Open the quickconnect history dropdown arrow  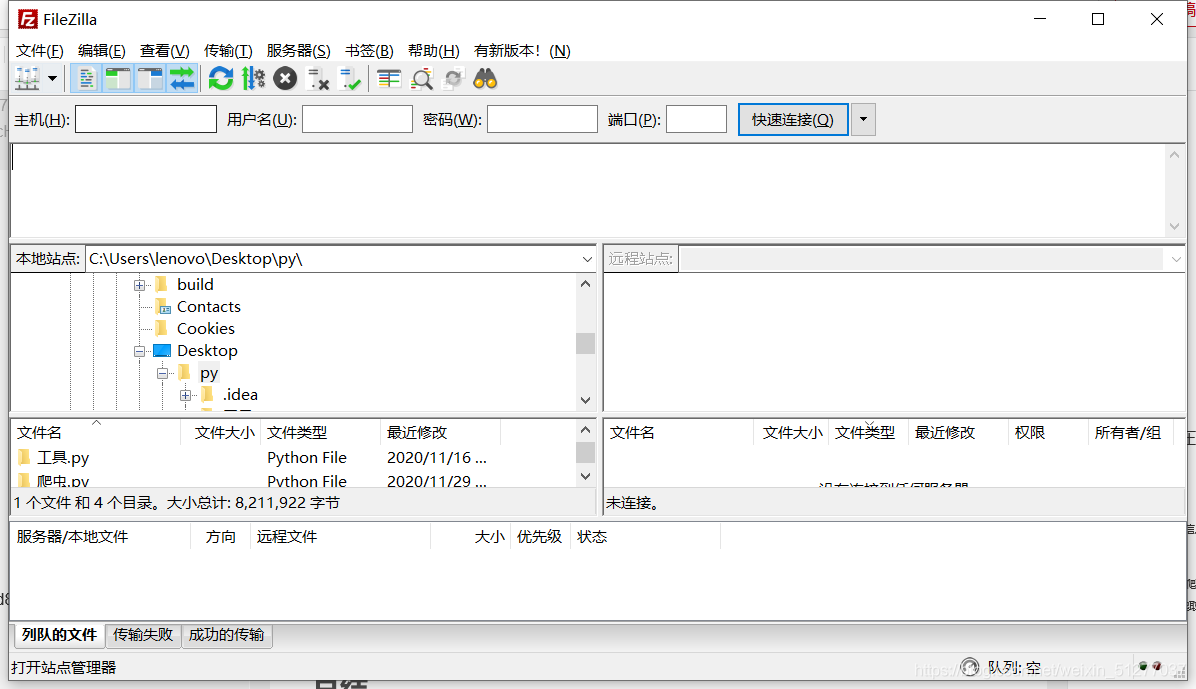pos(863,120)
